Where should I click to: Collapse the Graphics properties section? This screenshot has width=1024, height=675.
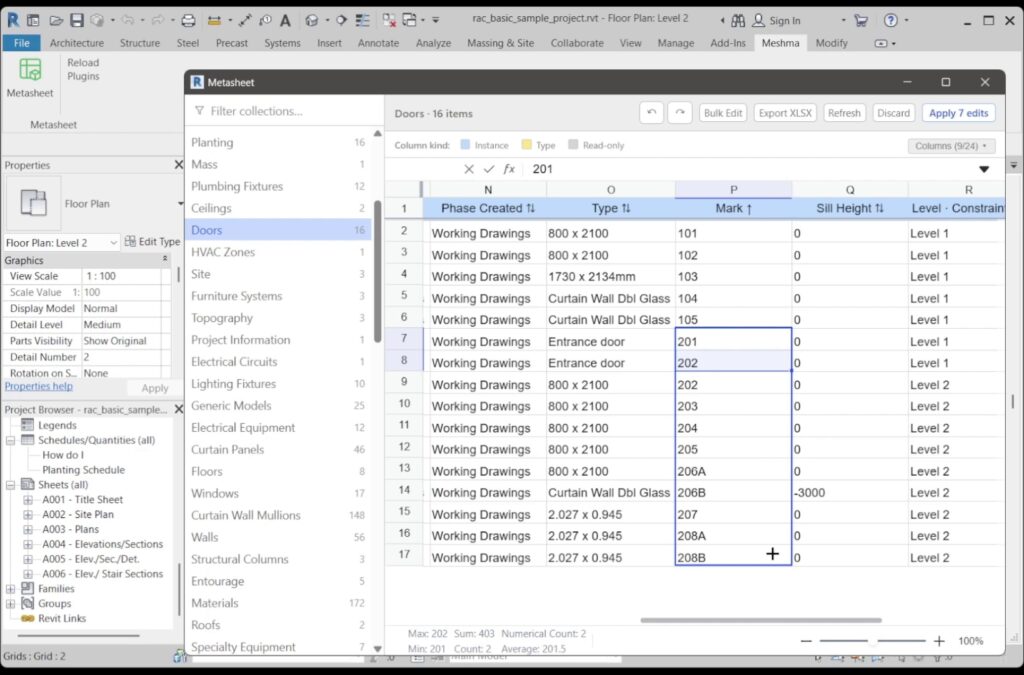[x=165, y=260]
